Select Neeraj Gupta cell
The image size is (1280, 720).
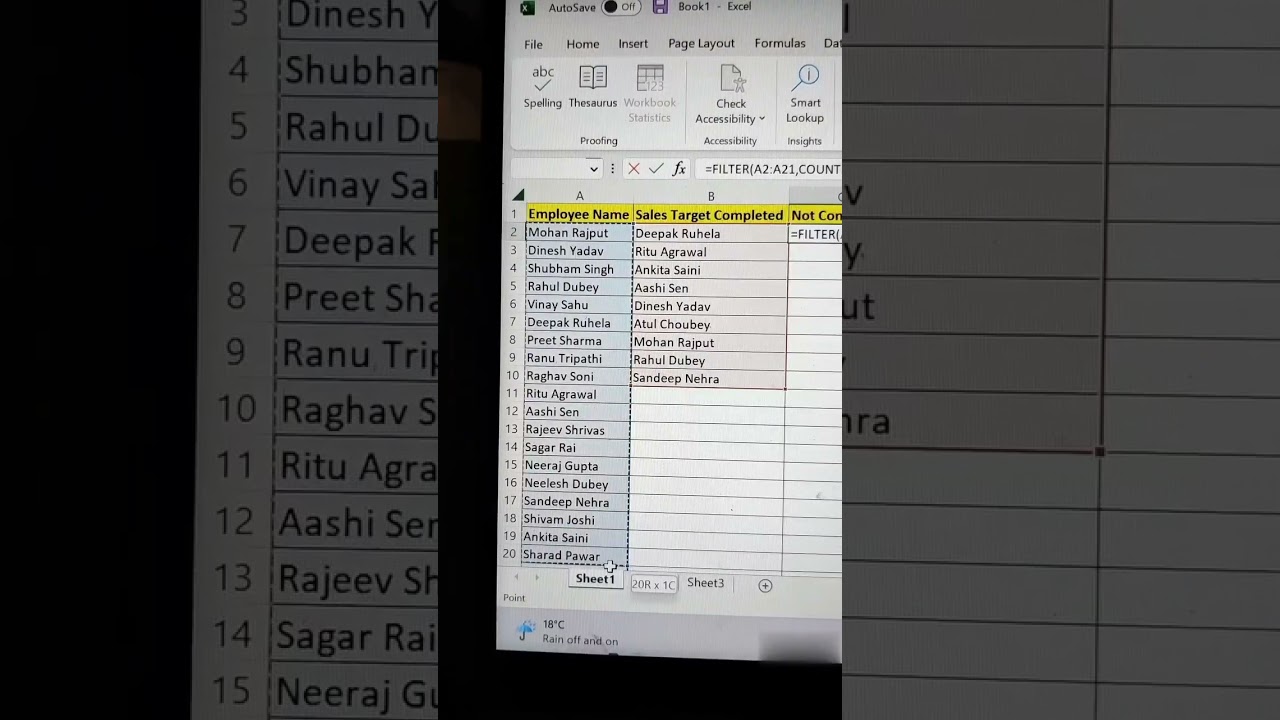(576, 466)
